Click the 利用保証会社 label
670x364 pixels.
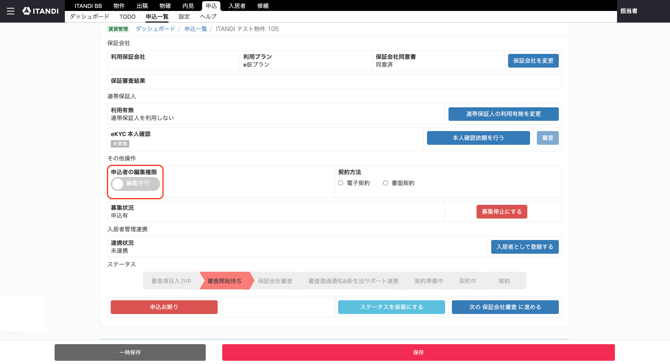point(128,57)
